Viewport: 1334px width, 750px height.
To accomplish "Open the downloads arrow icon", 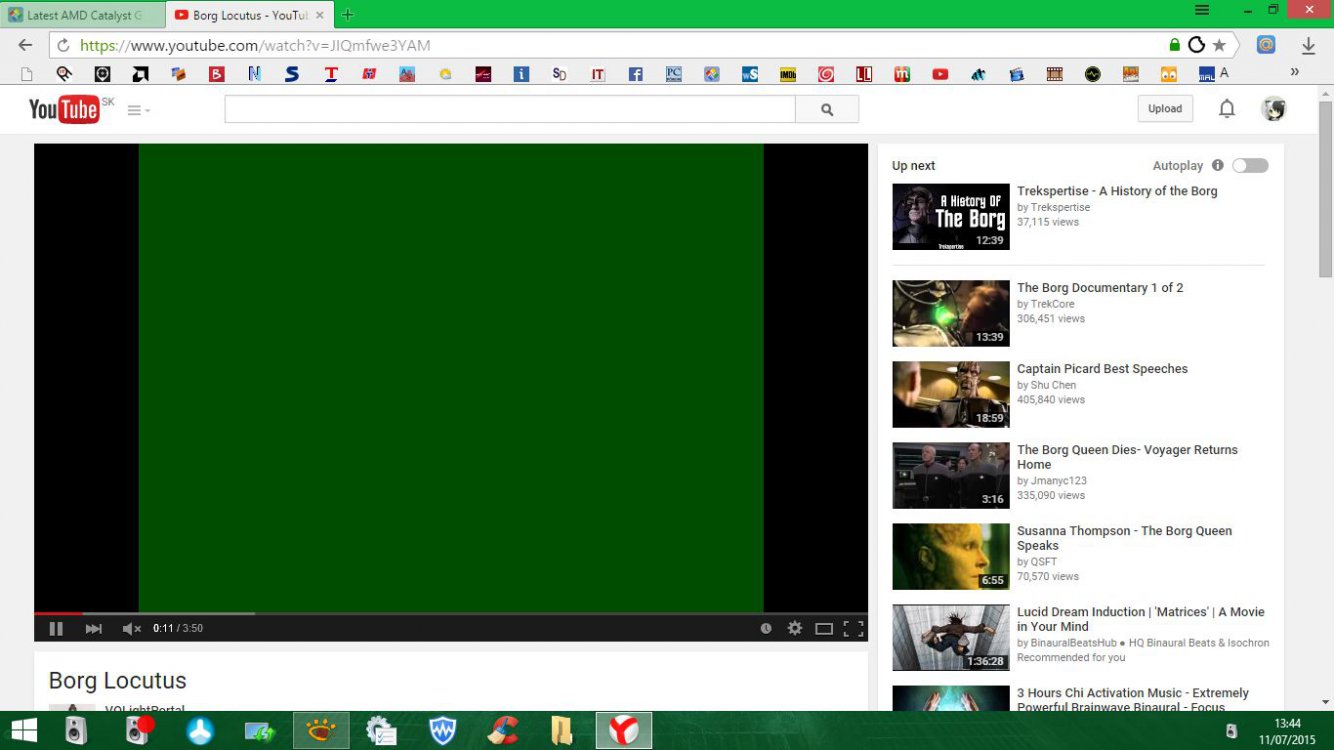I will (1308, 45).
